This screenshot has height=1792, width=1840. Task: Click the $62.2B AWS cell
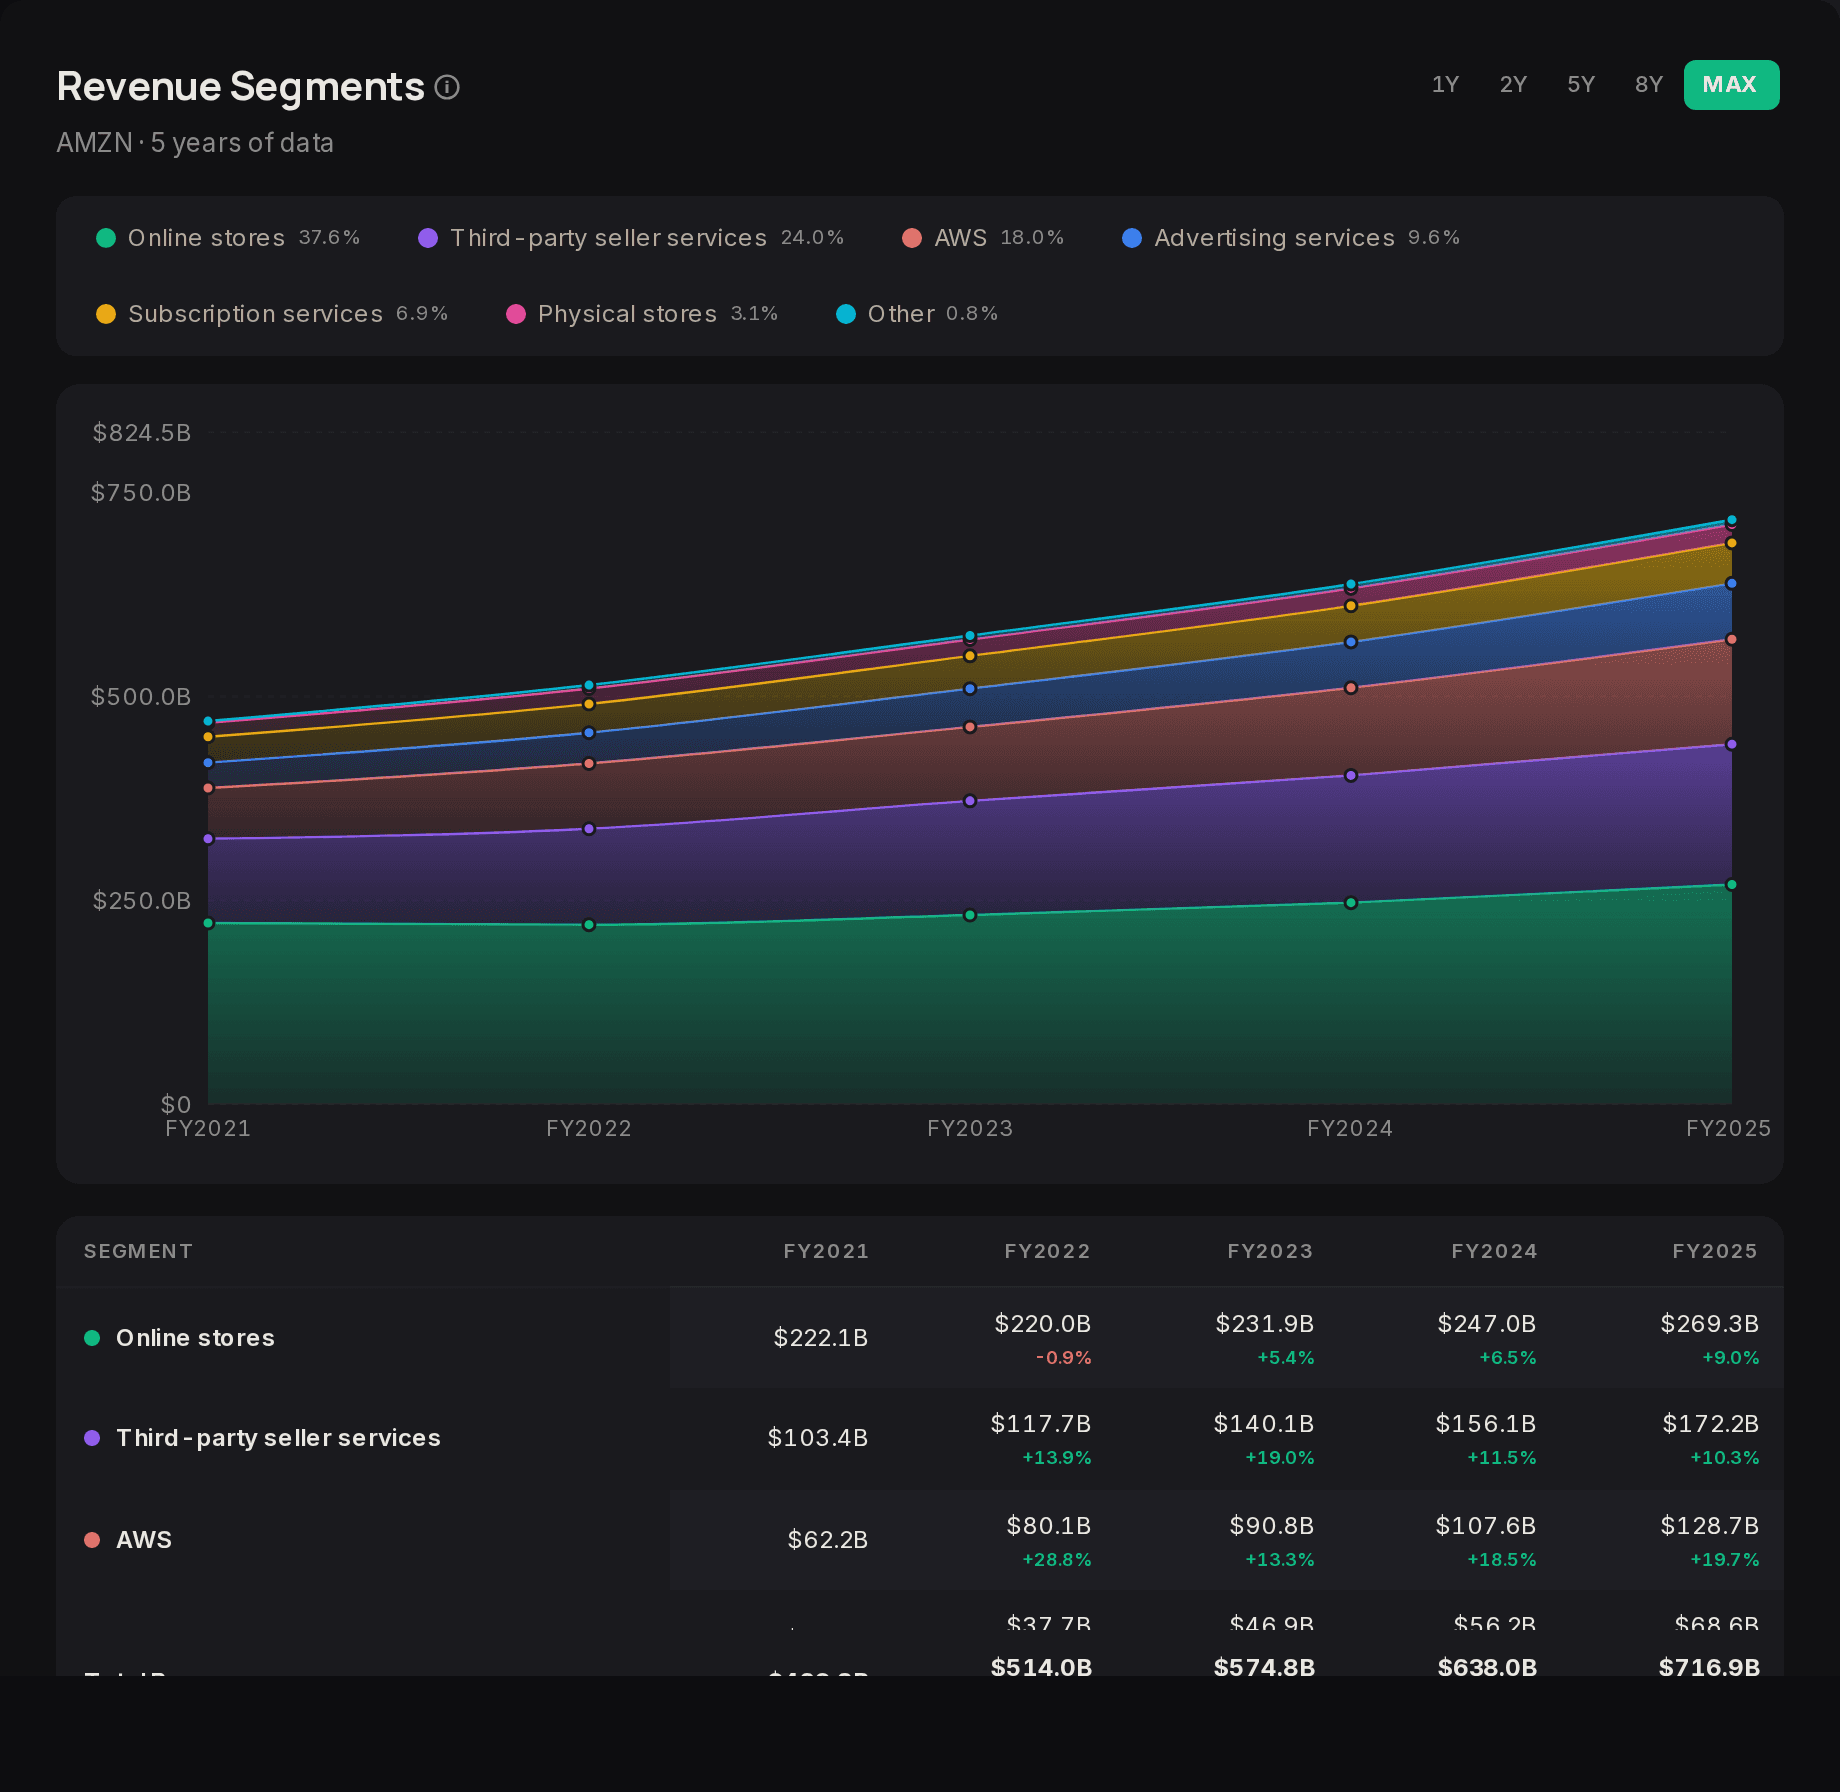828,1540
